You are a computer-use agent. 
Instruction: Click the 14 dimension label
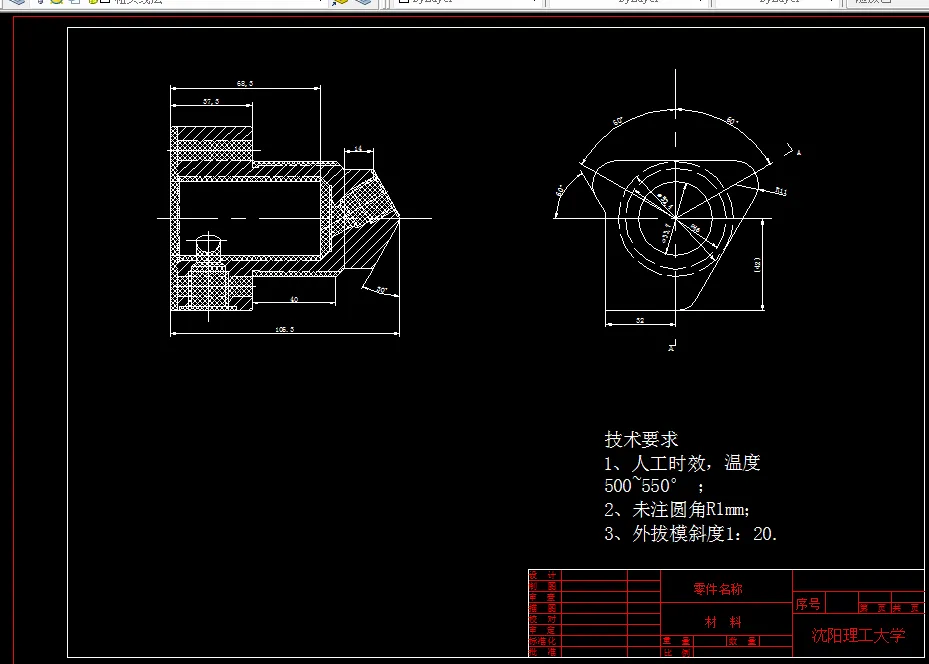tap(358, 148)
